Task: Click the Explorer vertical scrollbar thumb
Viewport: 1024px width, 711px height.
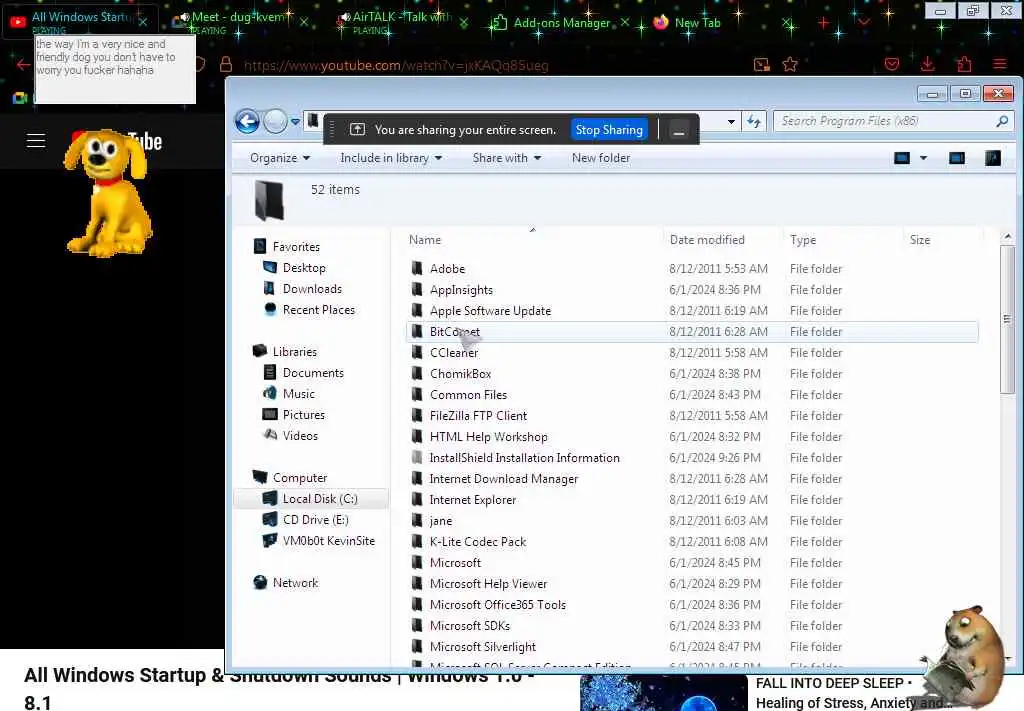Action: [1007, 319]
